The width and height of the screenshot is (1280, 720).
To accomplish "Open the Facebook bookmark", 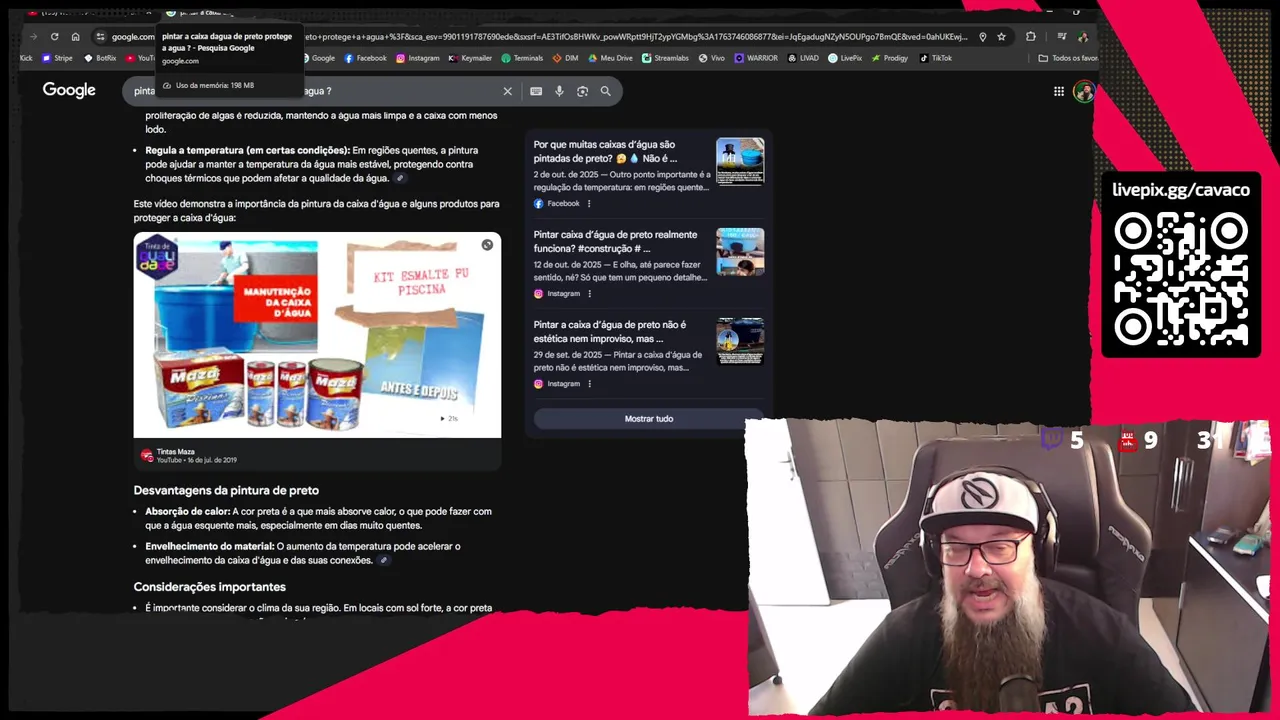I will (x=365, y=58).
